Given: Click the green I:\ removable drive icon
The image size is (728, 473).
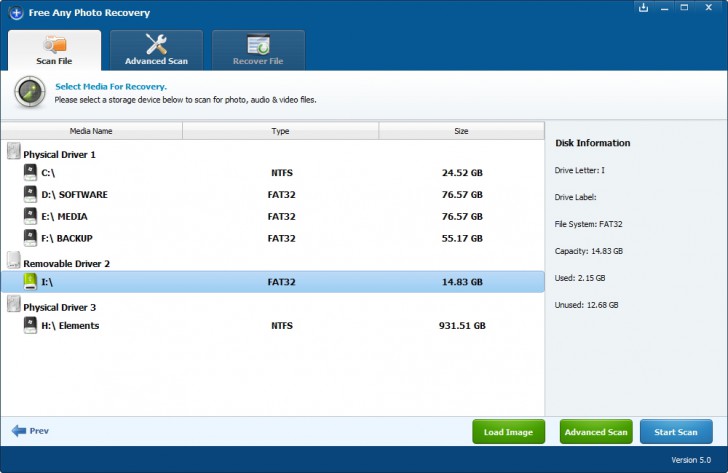Looking at the screenshot, I should click(x=30, y=281).
